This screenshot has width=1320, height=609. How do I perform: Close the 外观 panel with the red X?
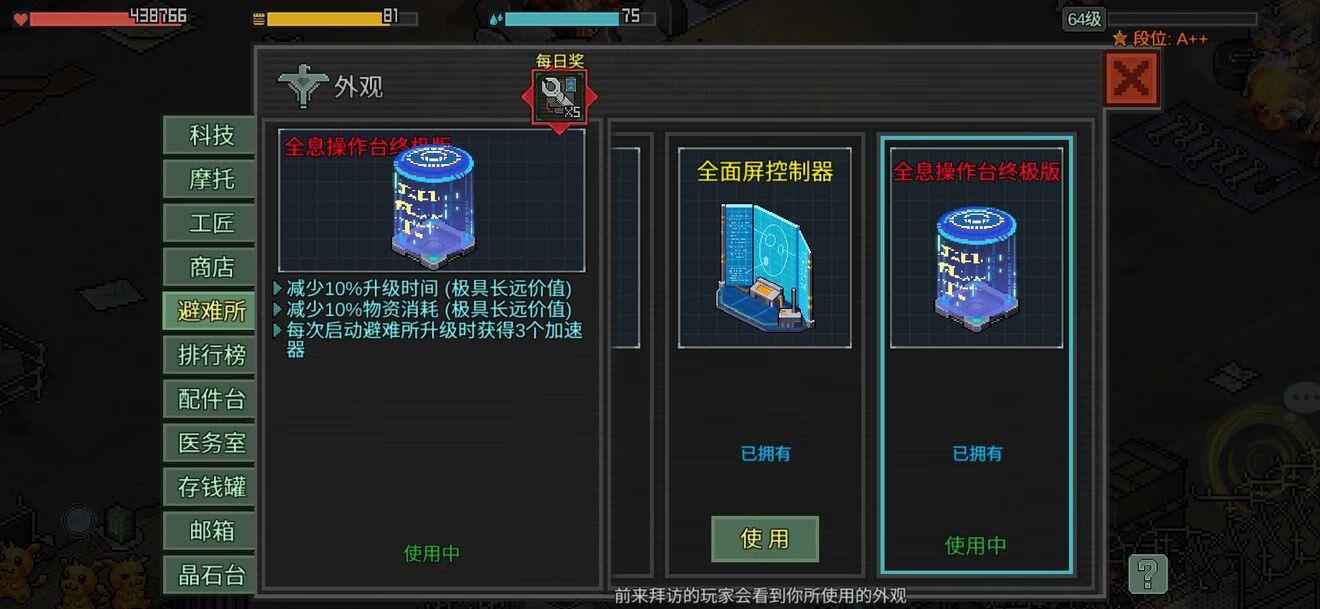click(x=1131, y=79)
